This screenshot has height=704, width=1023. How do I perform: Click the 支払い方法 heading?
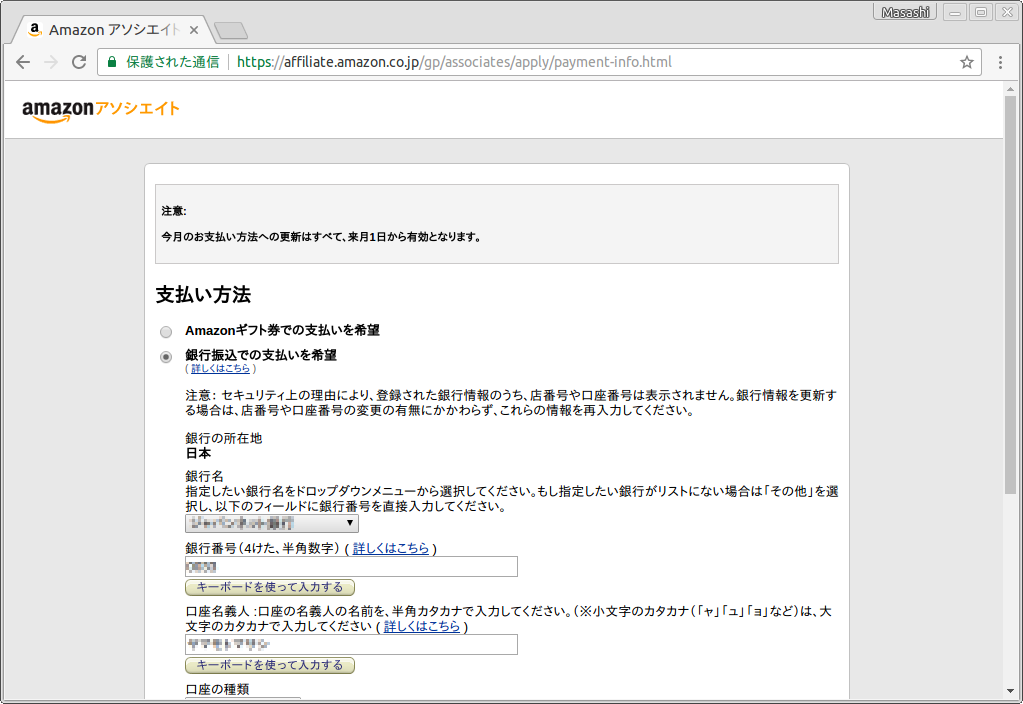click(203, 295)
